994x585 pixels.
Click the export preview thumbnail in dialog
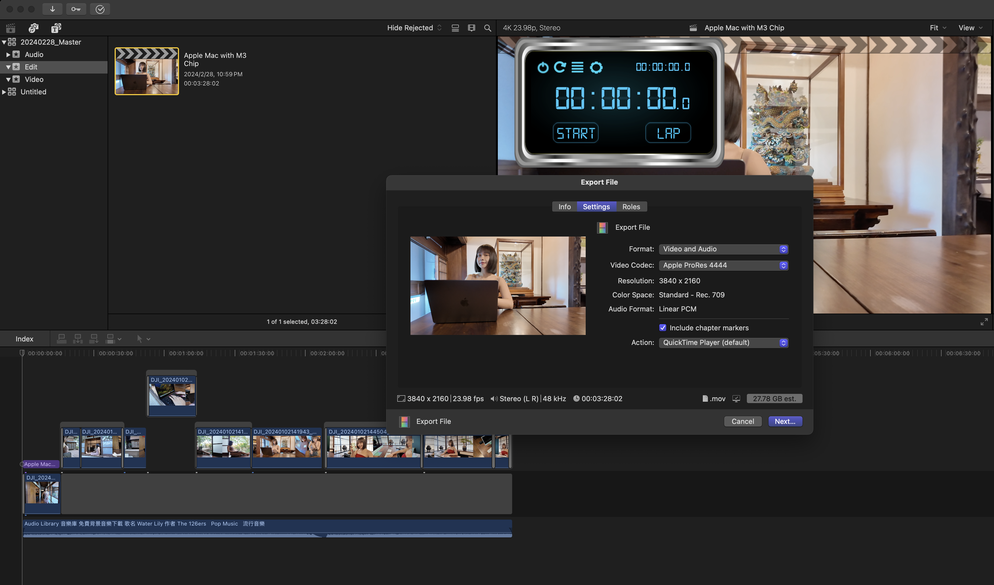498,286
